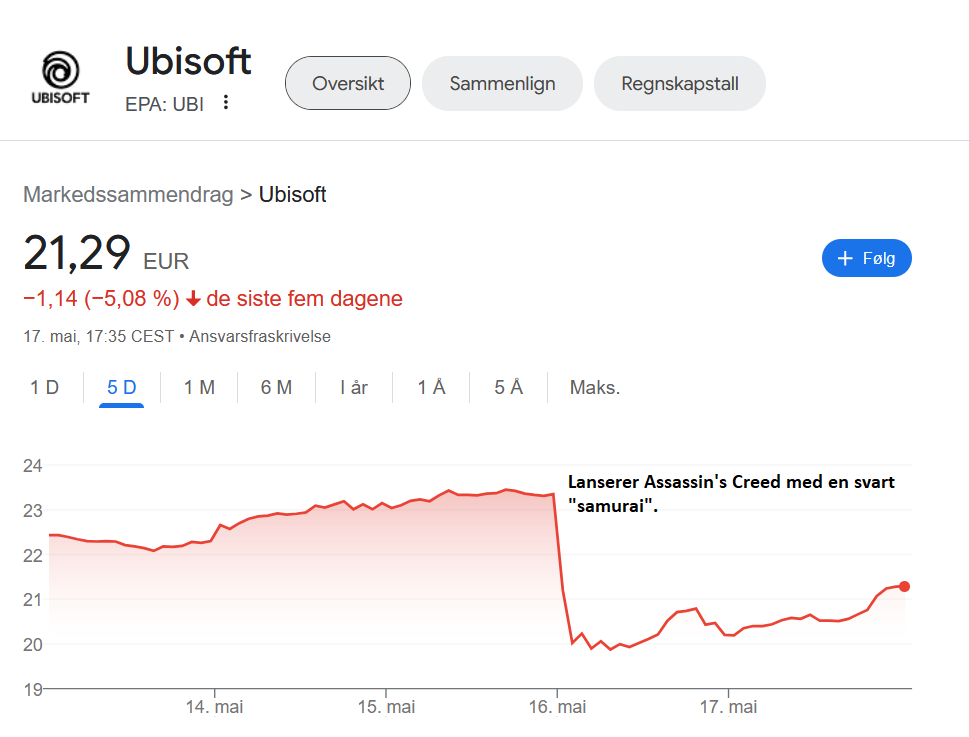The height and width of the screenshot is (737, 969).
Task: Follow Ubisoft with the Følg button
Action: tap(866, 258)
